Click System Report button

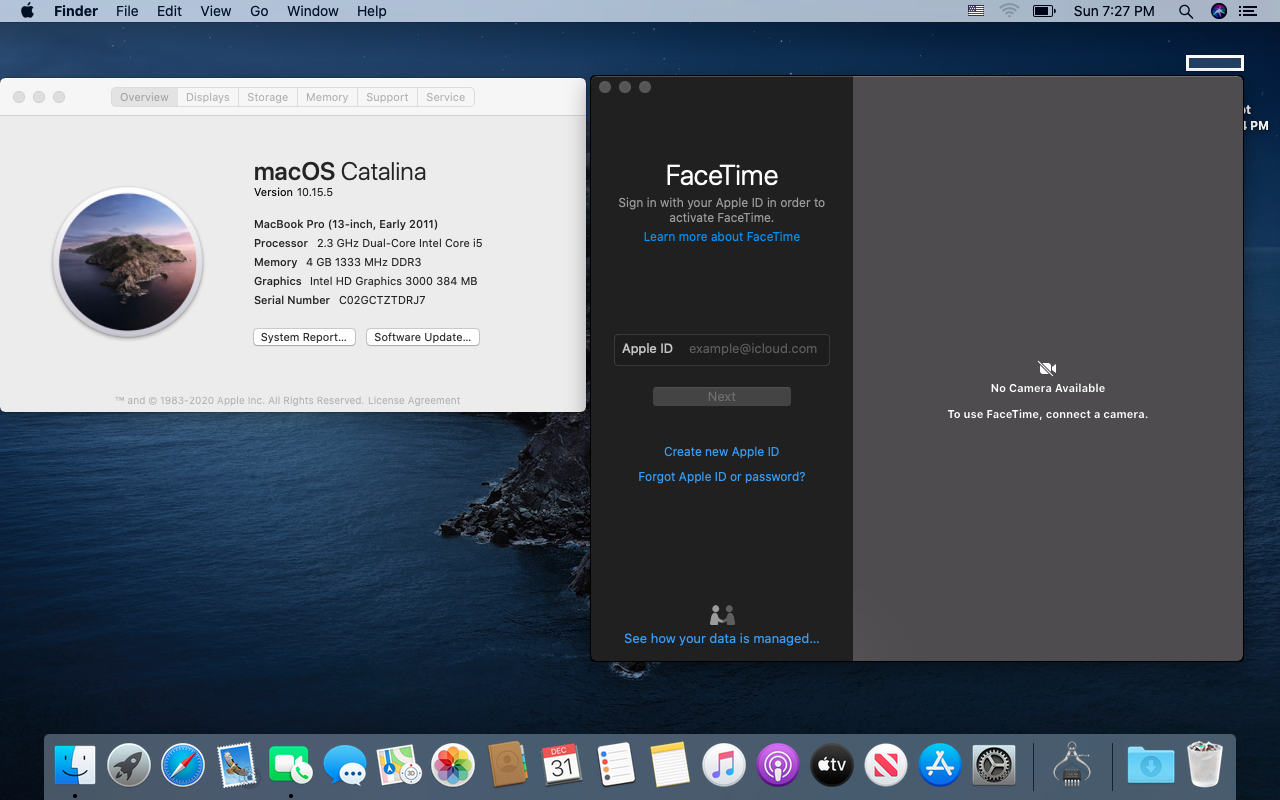[x=304, y=337]
